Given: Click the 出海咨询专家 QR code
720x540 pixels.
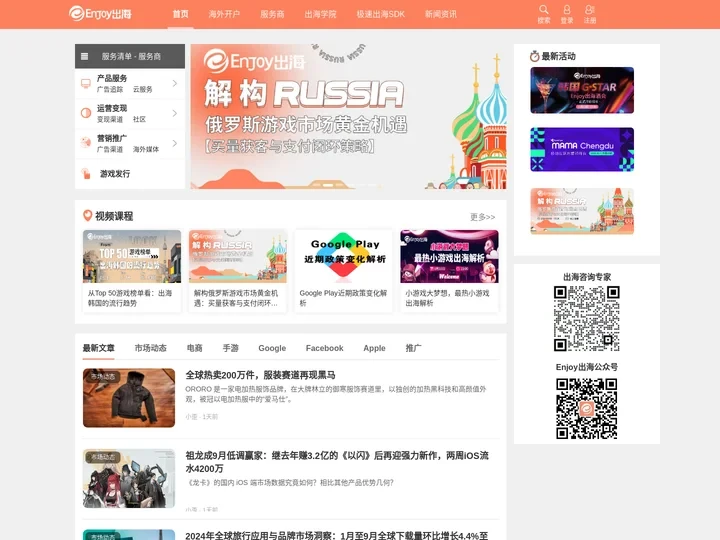Looking at the screenshot, I should pos(586,318).
